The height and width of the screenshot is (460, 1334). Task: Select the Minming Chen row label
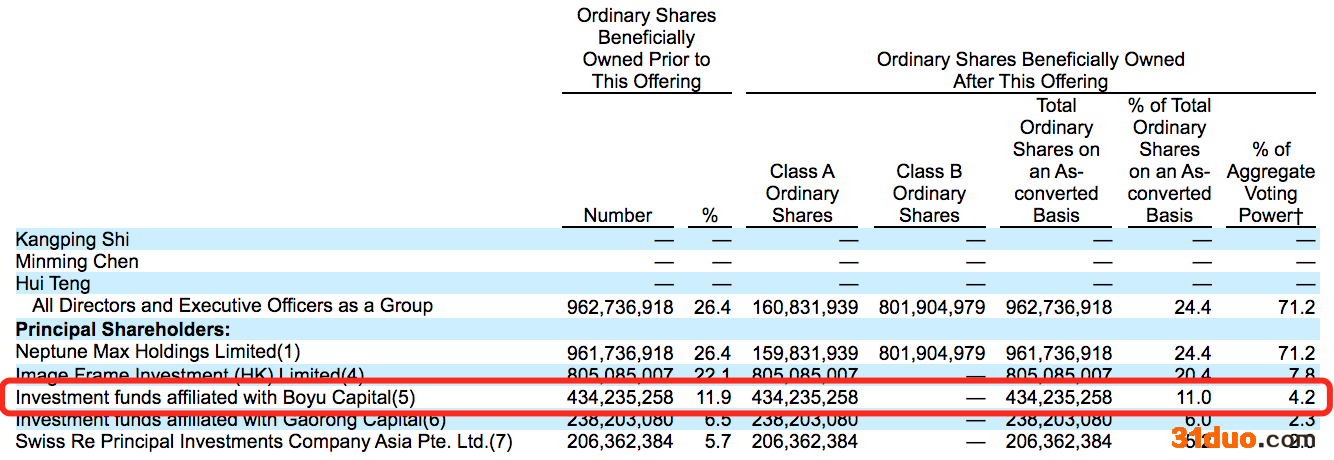[x=77, y=262]
